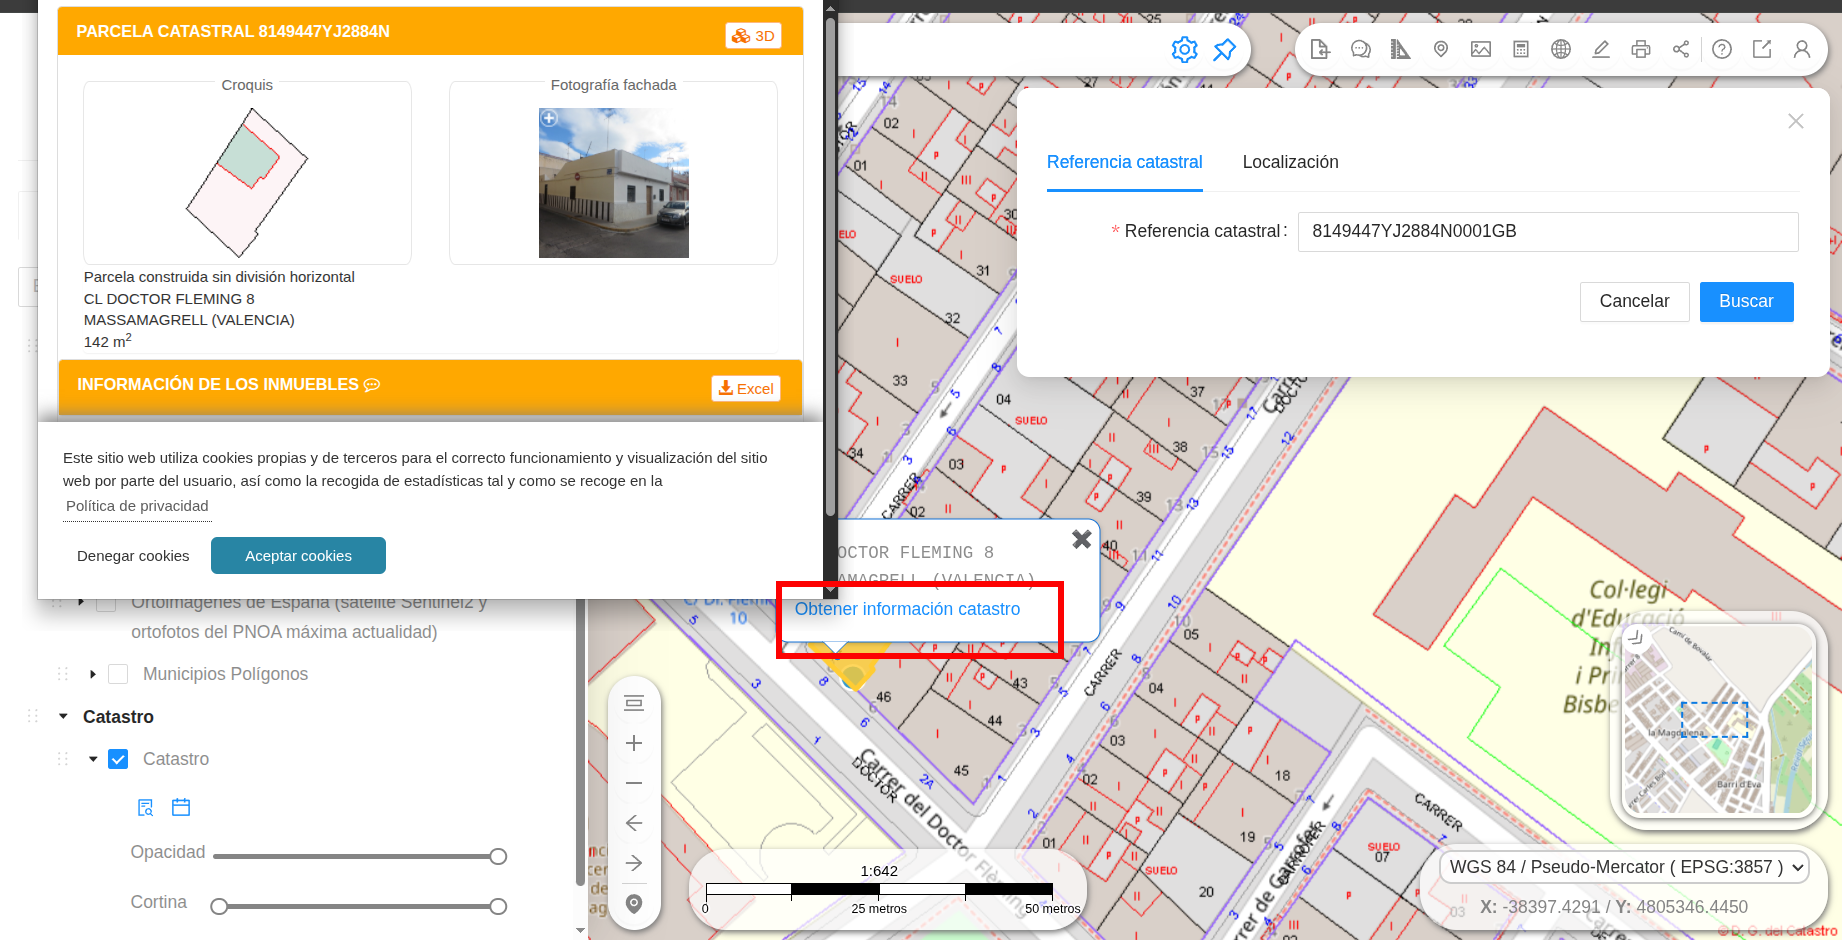Viewport: 1842px width, 940px height.
Task: Open the facade photograph thumbnail
Action: click(x=614, y=183)
